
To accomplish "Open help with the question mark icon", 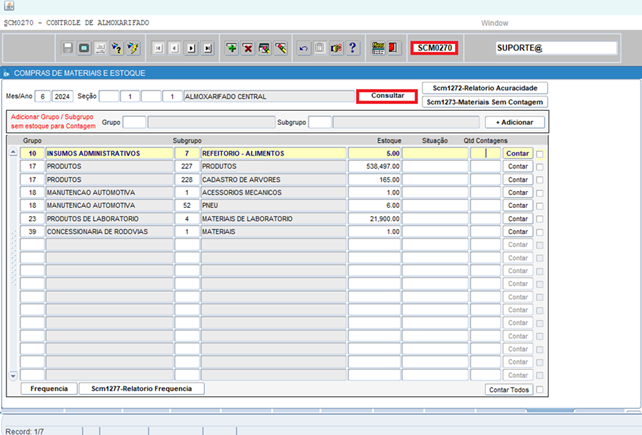I will (x=353, y=48).
